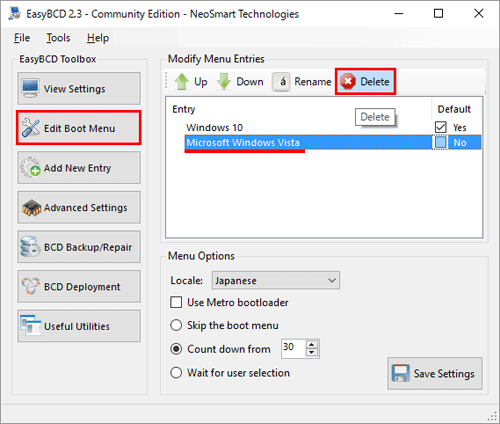The height and width of the screenshot is (424, 500).
Task: Increase countdown with the up spinner arrow
Action: point(312,345)
